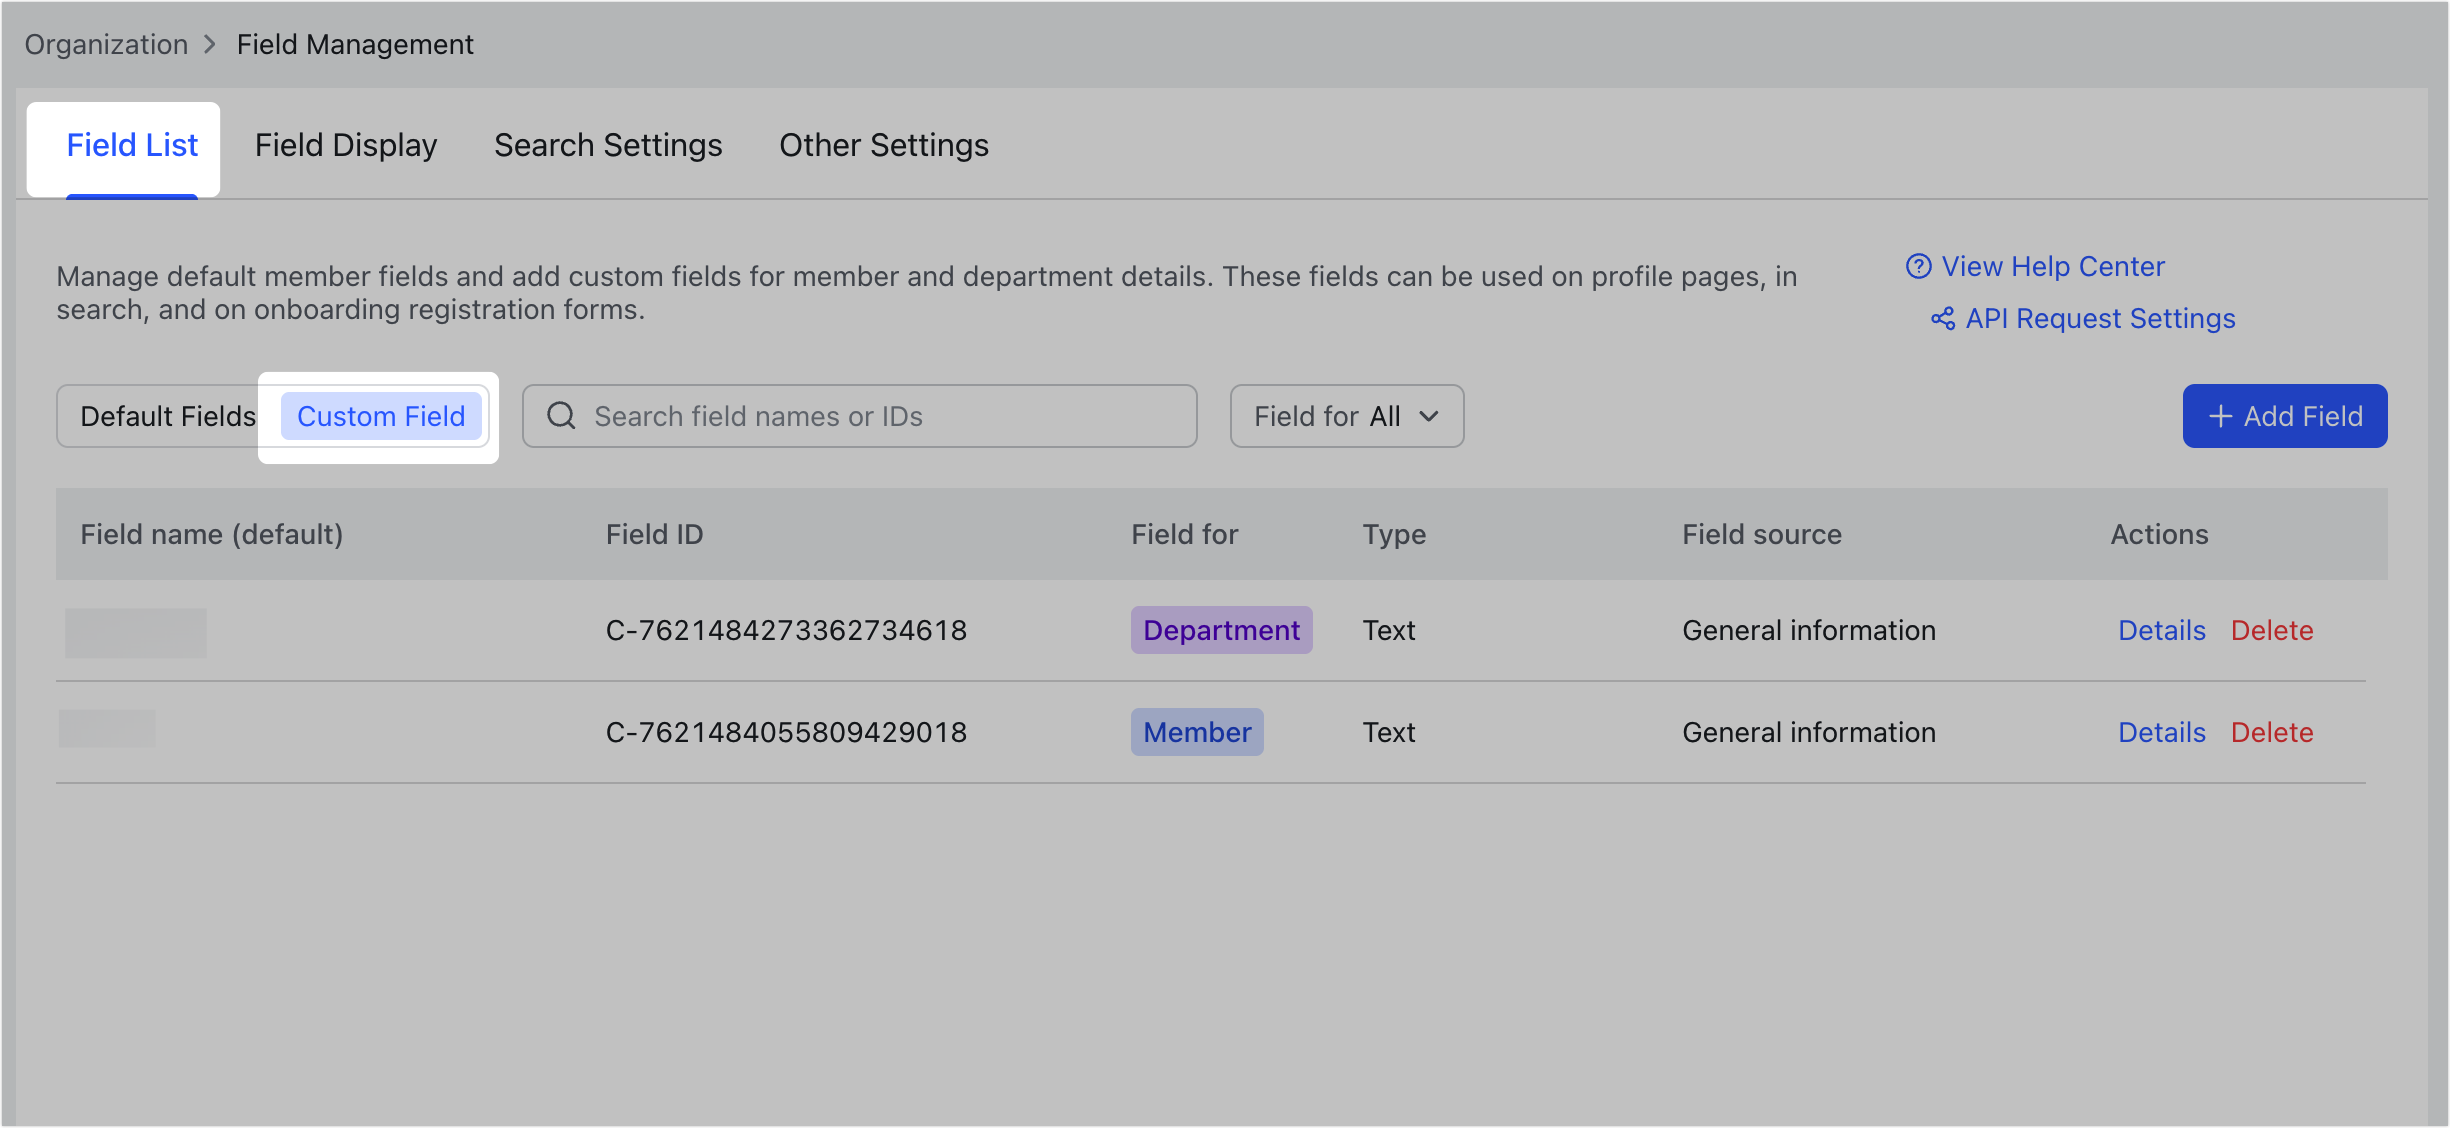Click the help circle icon beside View Help Center

pos(1918,266)
